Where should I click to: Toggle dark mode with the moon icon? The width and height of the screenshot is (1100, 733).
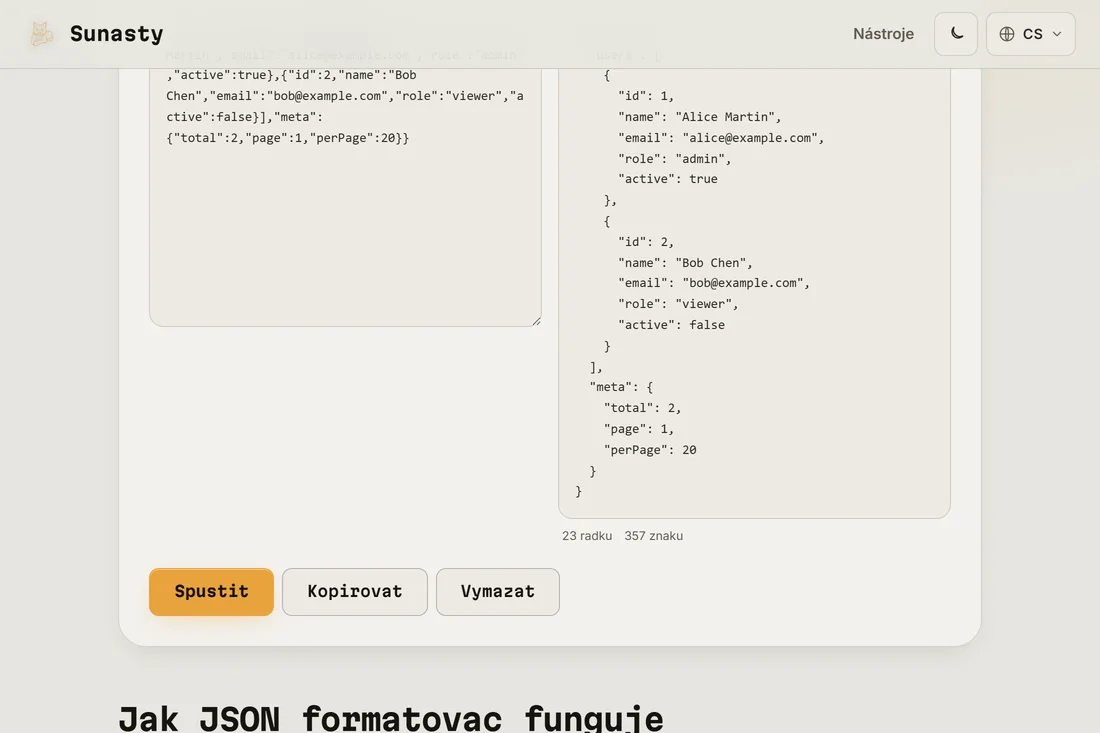point(955,34)
